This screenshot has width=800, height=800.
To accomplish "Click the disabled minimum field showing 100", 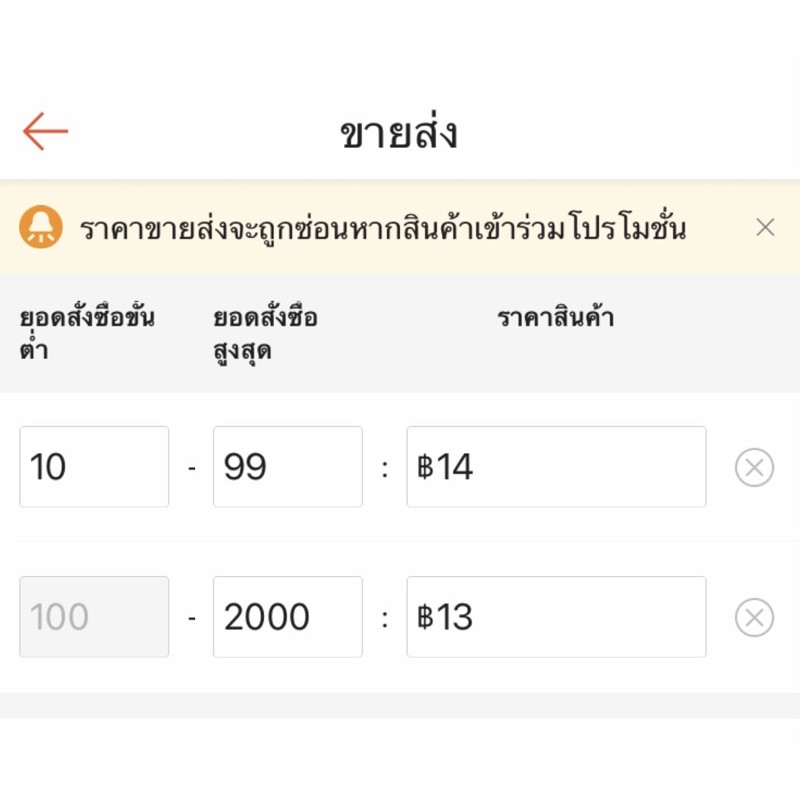I will pos(93,616).
